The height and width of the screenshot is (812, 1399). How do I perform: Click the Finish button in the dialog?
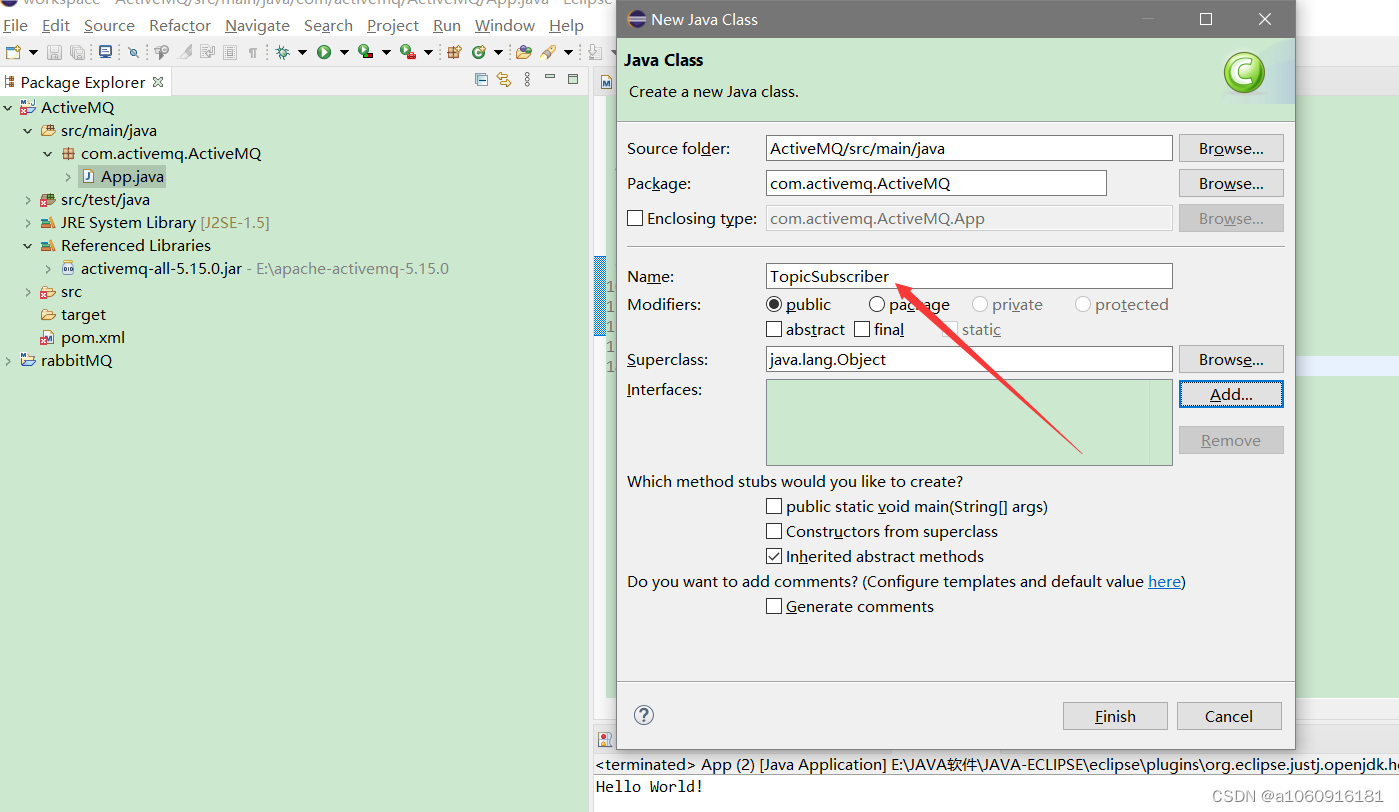pyautogui.click(x=1114, y=716)
